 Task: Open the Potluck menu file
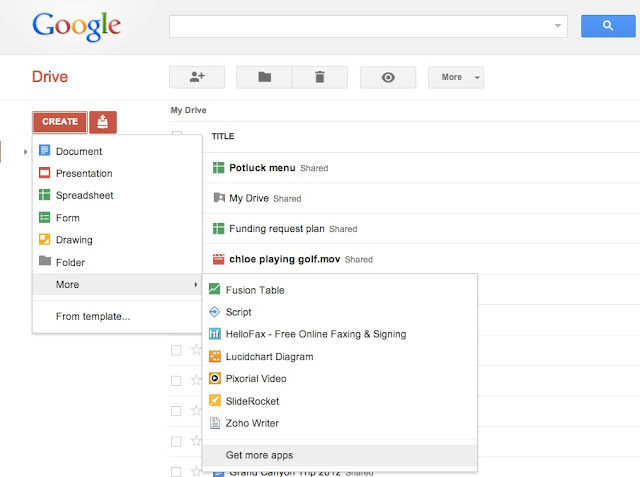262,168
